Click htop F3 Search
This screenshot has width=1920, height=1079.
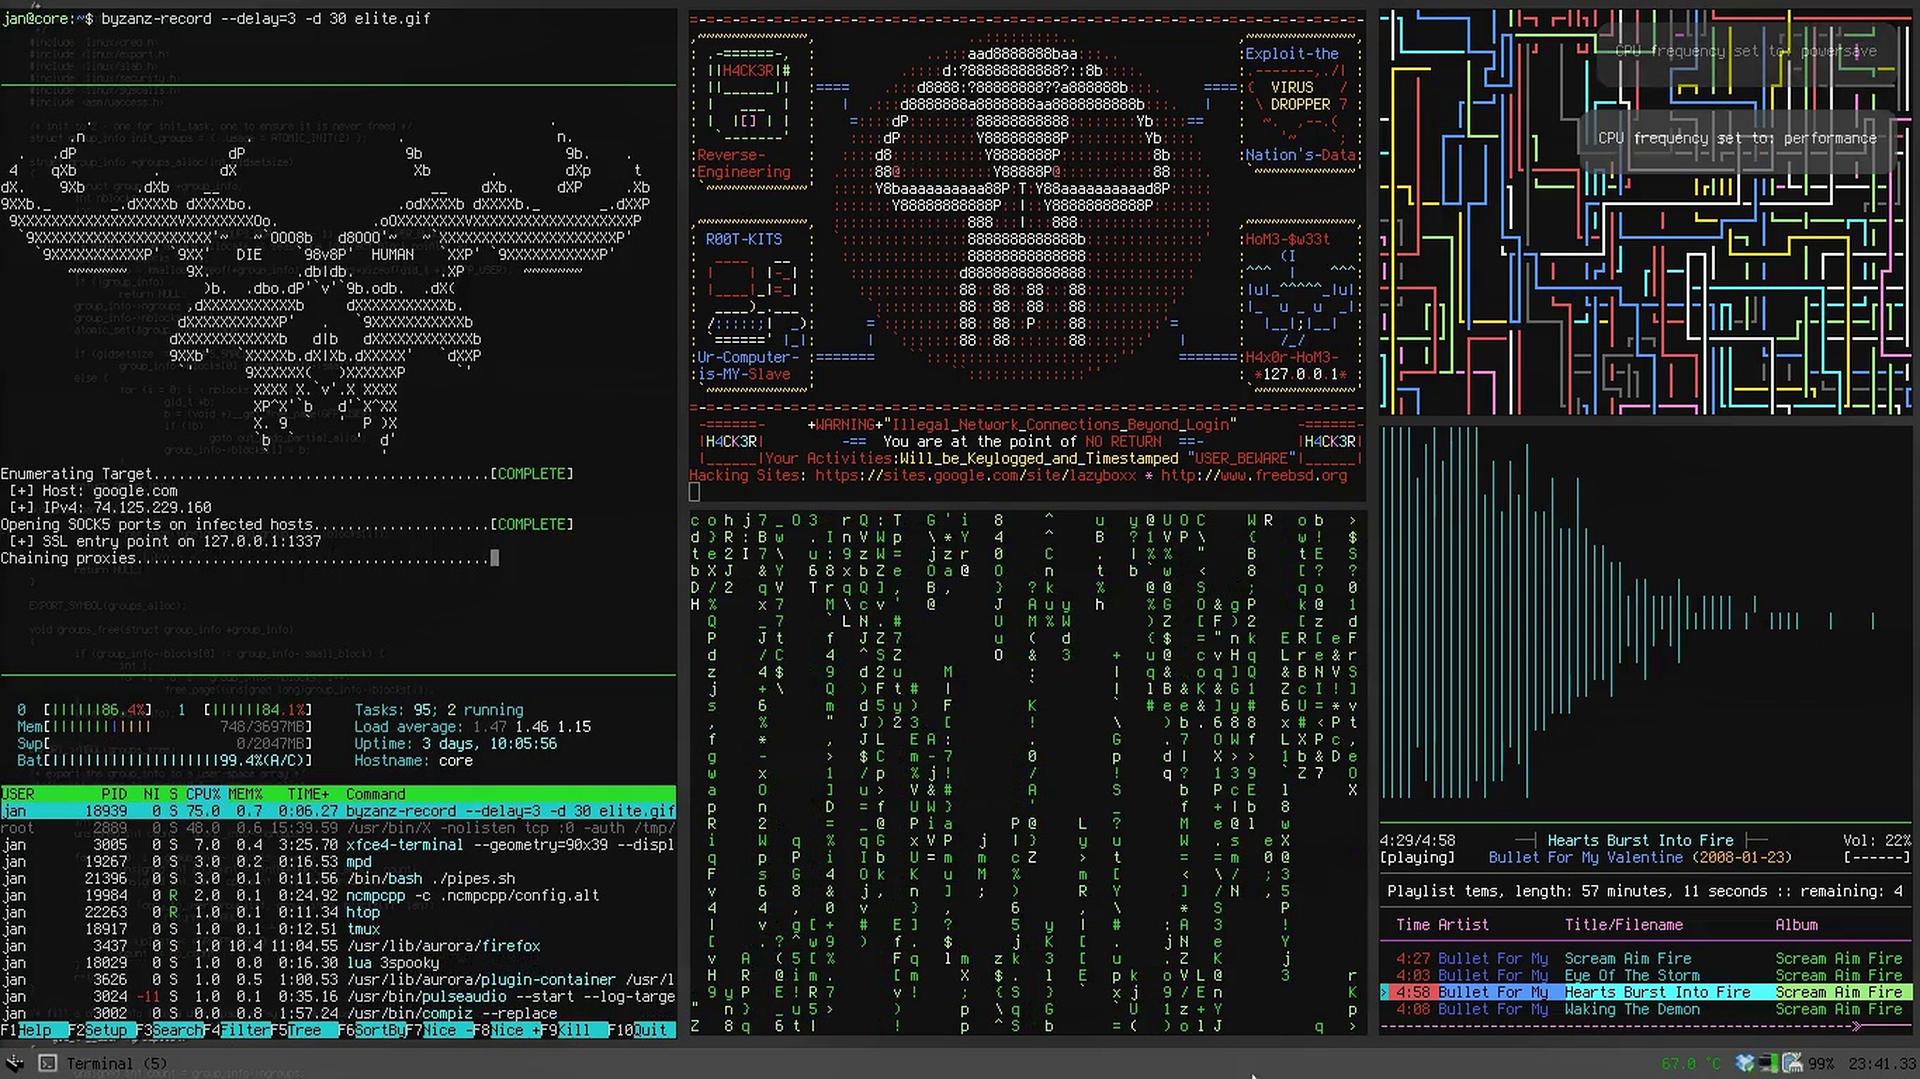[x=169, y=1030]
